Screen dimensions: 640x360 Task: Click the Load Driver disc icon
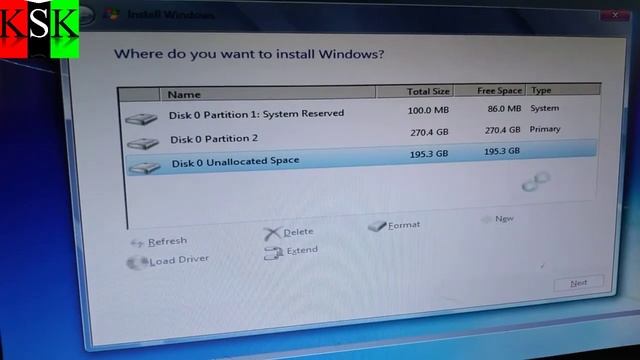point(137,262)
